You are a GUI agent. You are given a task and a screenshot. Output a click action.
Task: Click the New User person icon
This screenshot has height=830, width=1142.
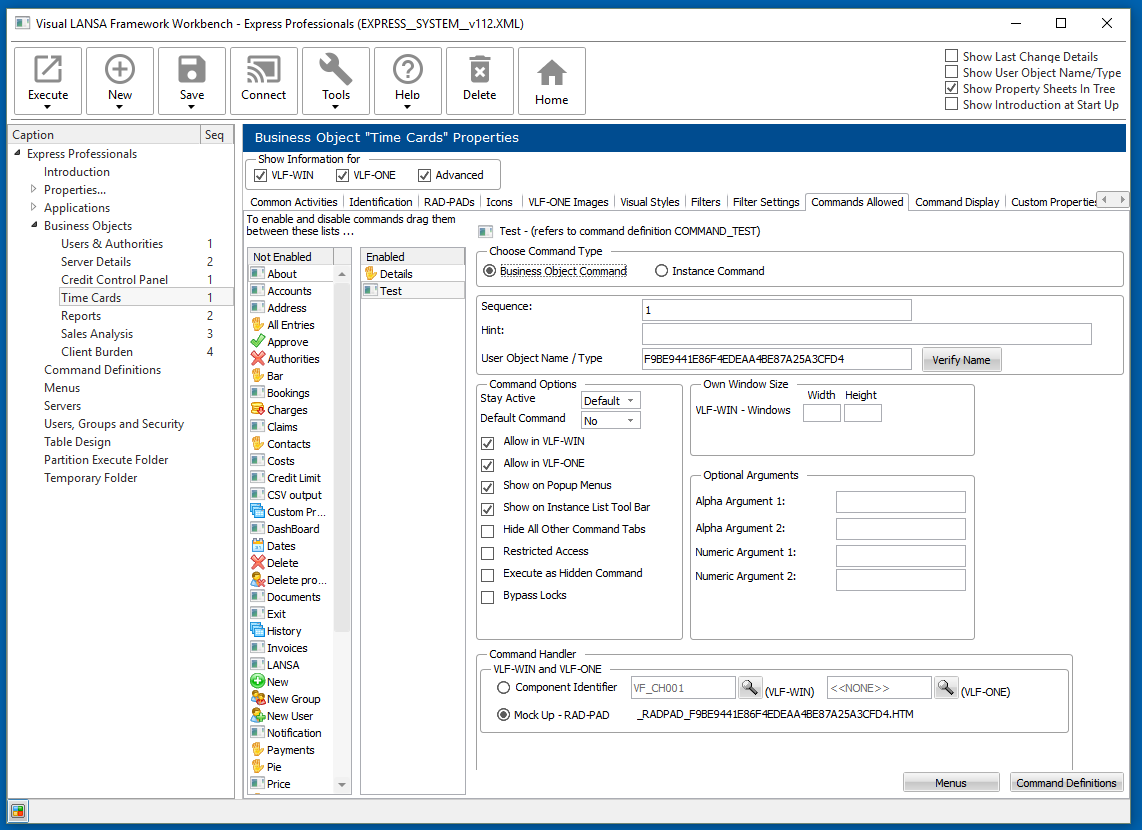(x=258, y=715)
